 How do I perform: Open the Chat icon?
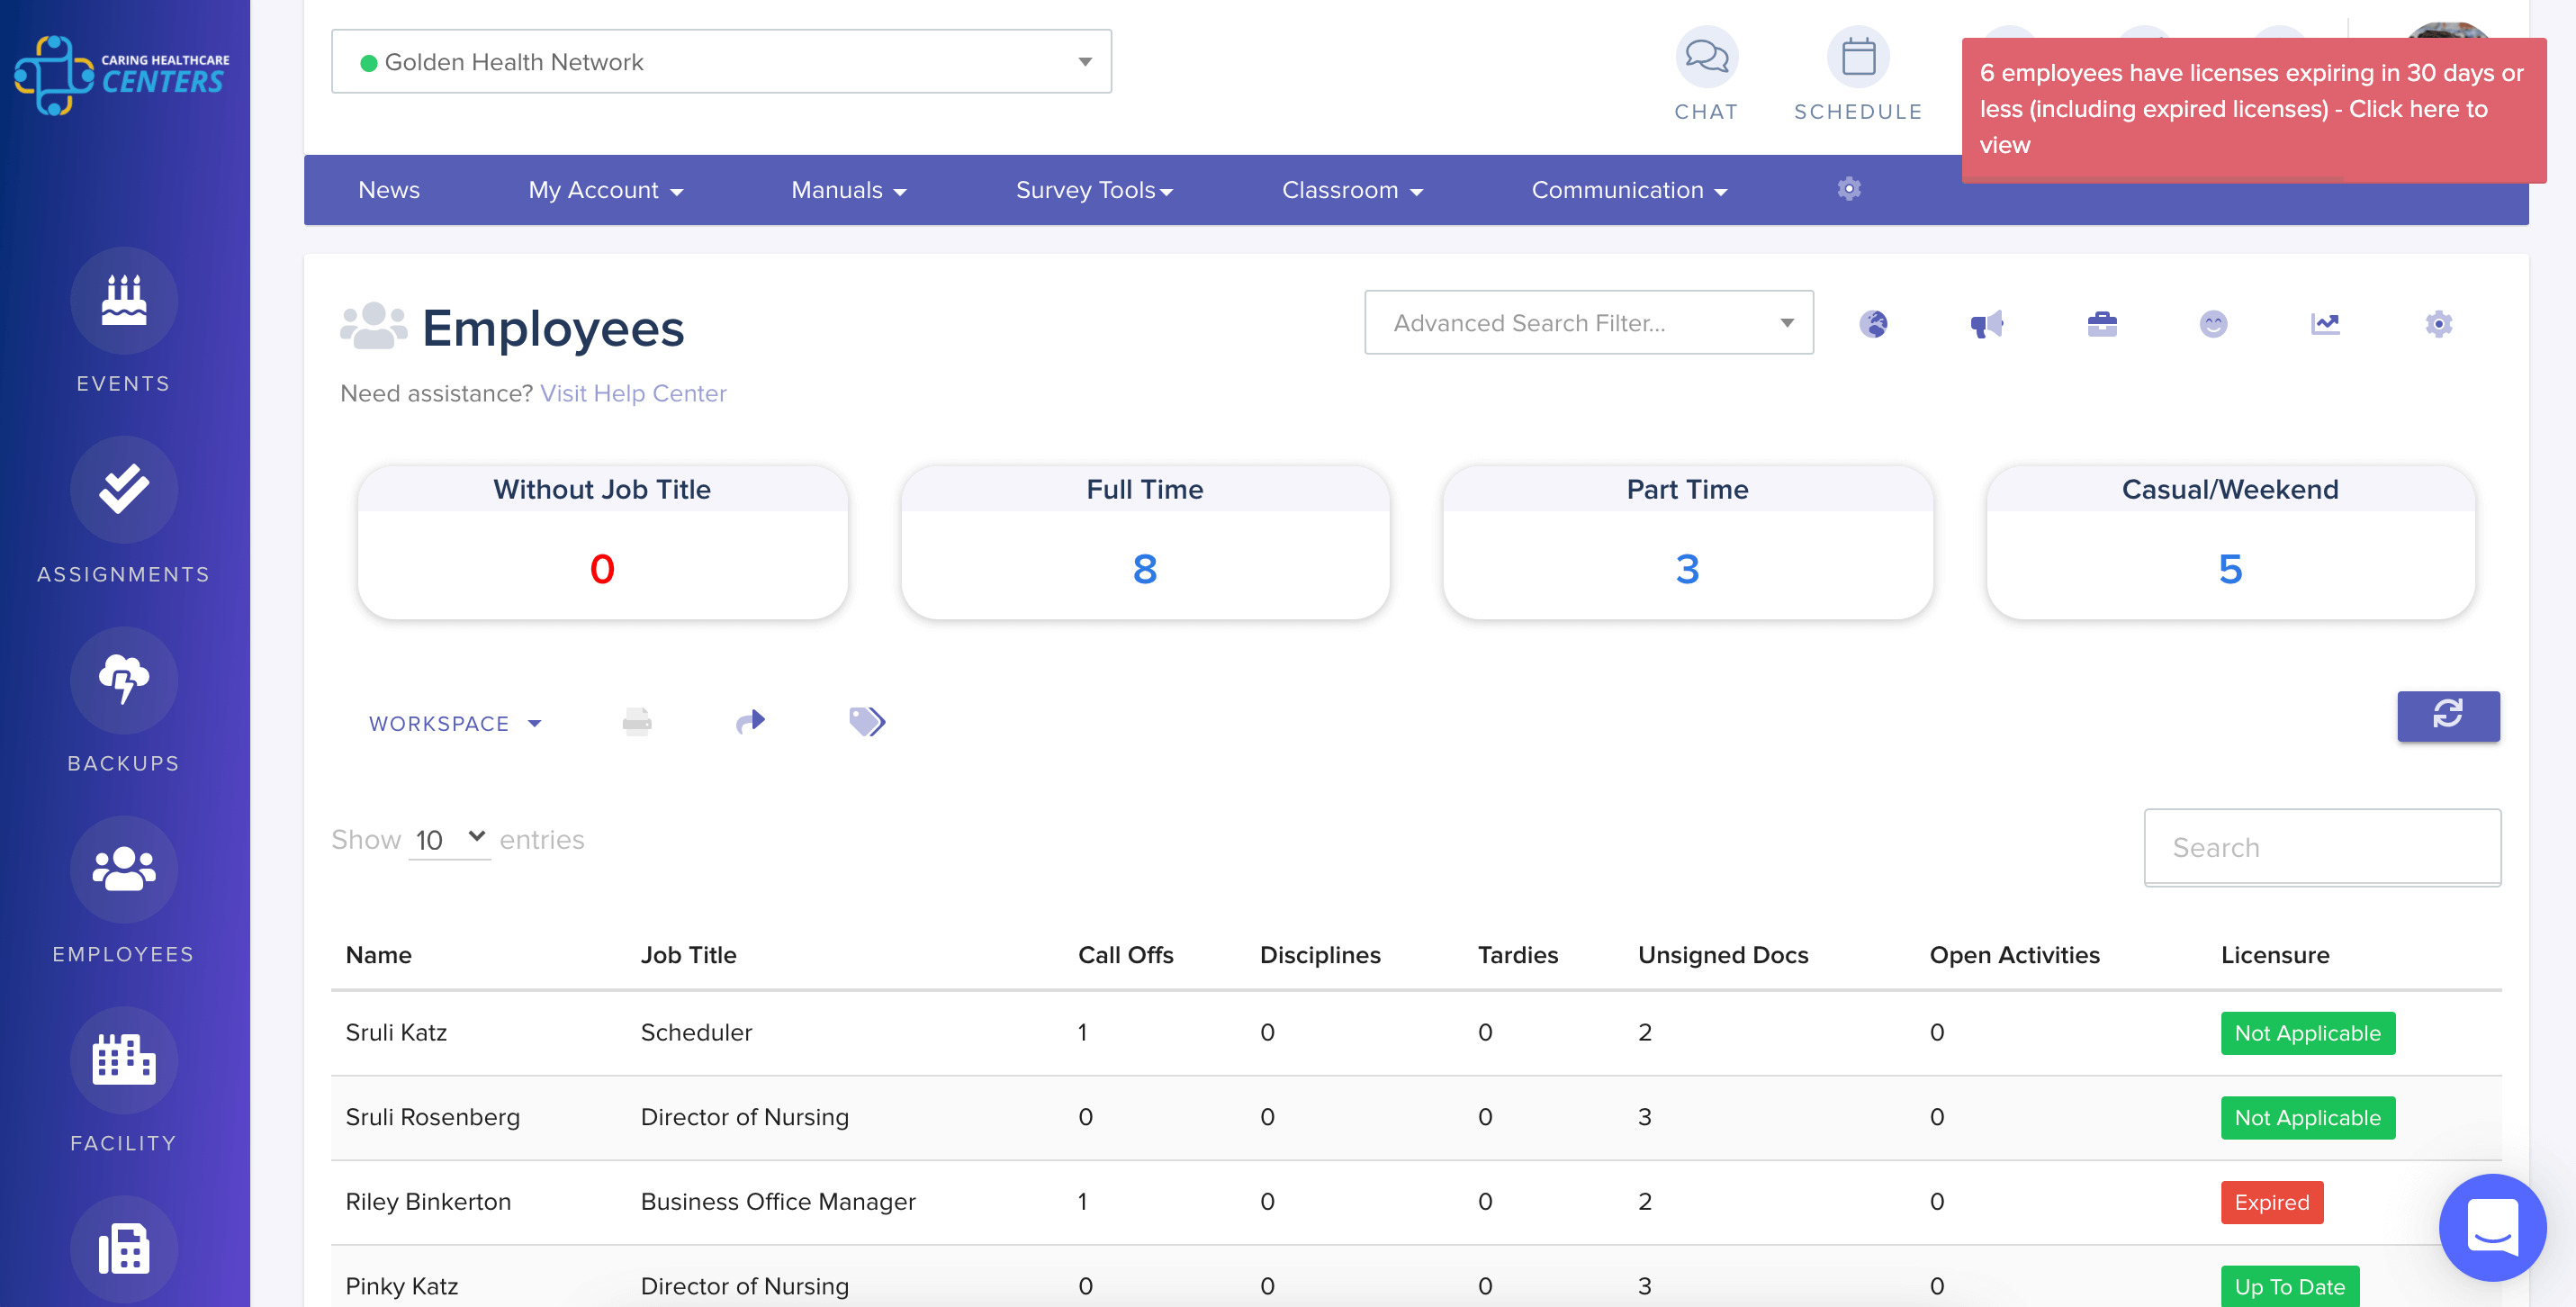tap(1706, 57)
